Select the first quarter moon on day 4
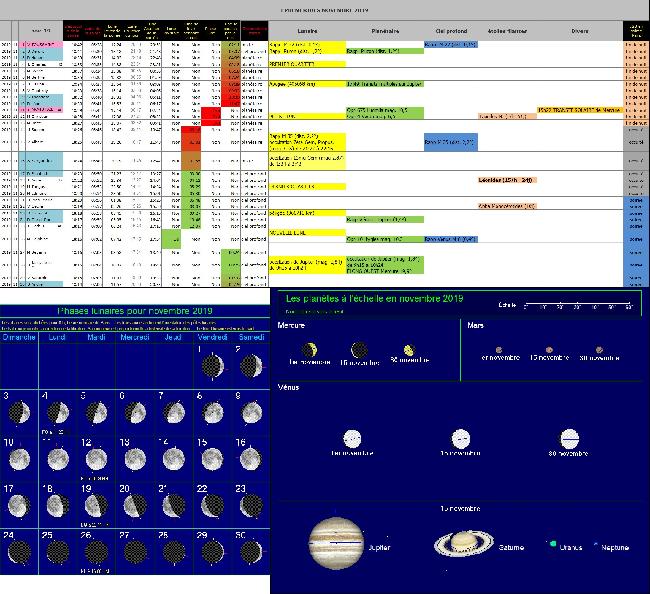 (58, 412)
